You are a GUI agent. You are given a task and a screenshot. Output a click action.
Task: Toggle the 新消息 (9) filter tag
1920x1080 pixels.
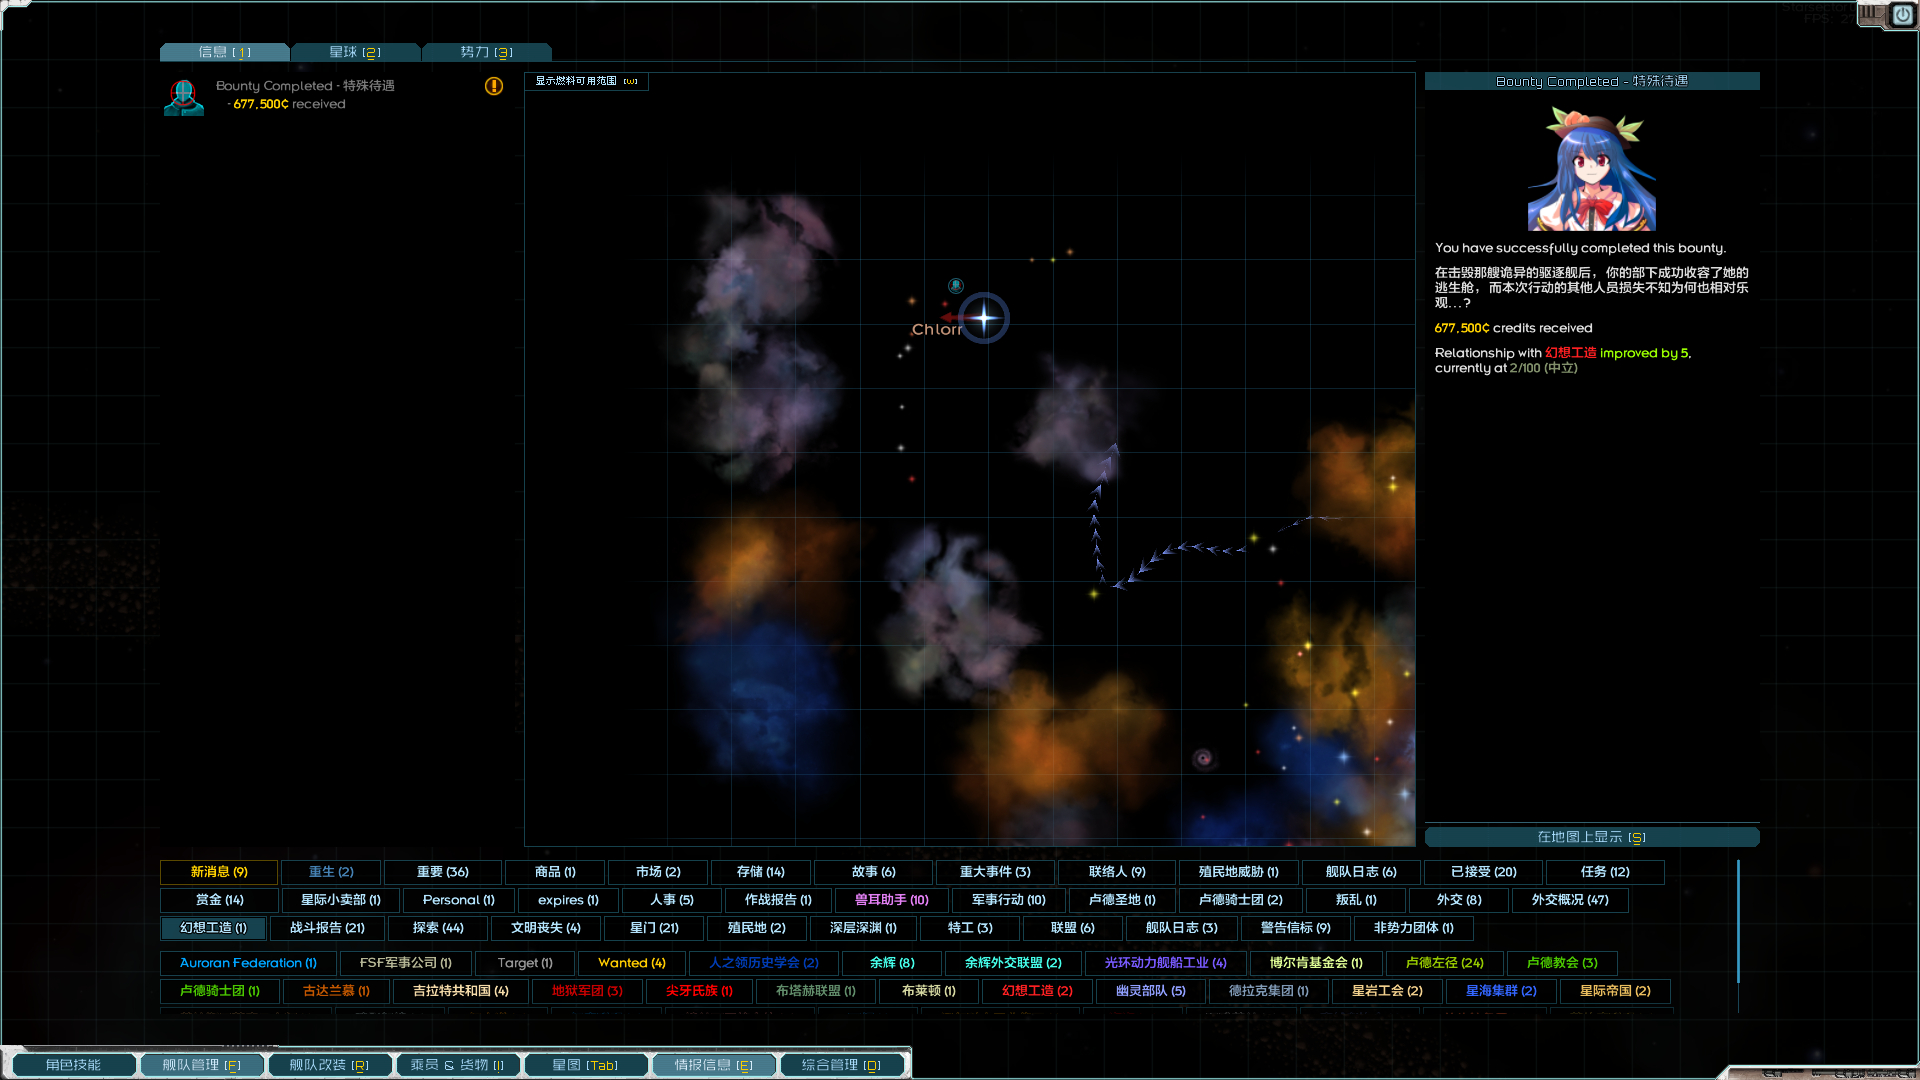[219, 872]
